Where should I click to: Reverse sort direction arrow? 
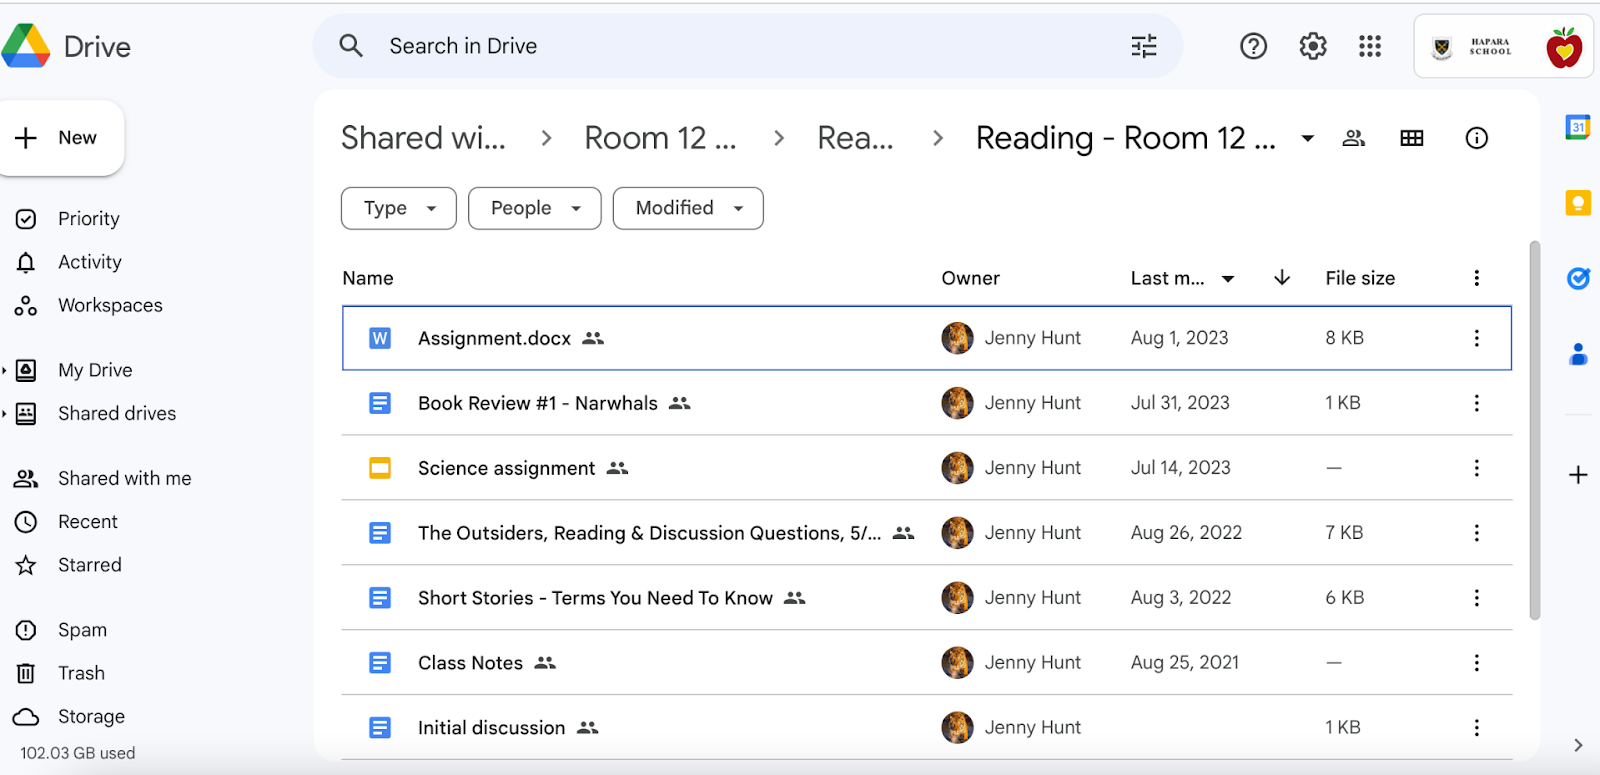tap(1282, 278)
